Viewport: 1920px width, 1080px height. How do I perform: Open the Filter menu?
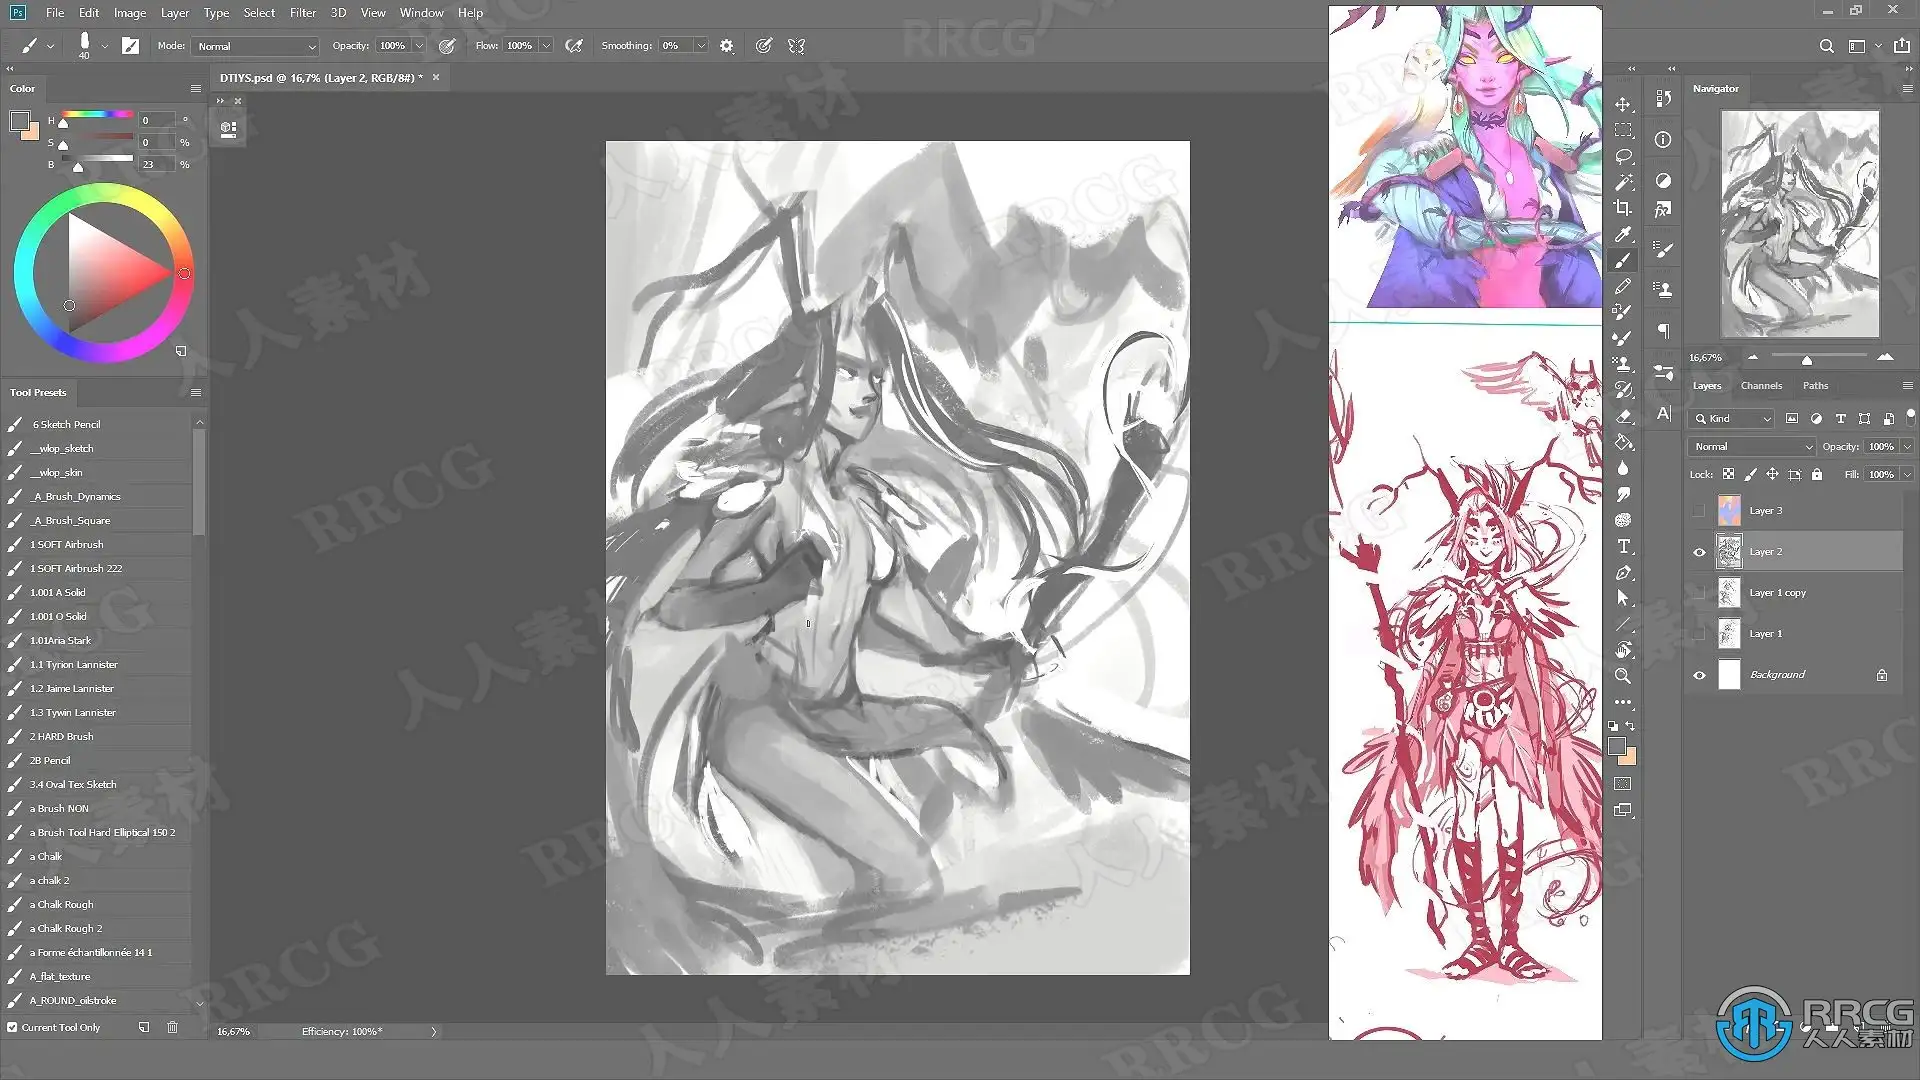[x=302, y=13]
